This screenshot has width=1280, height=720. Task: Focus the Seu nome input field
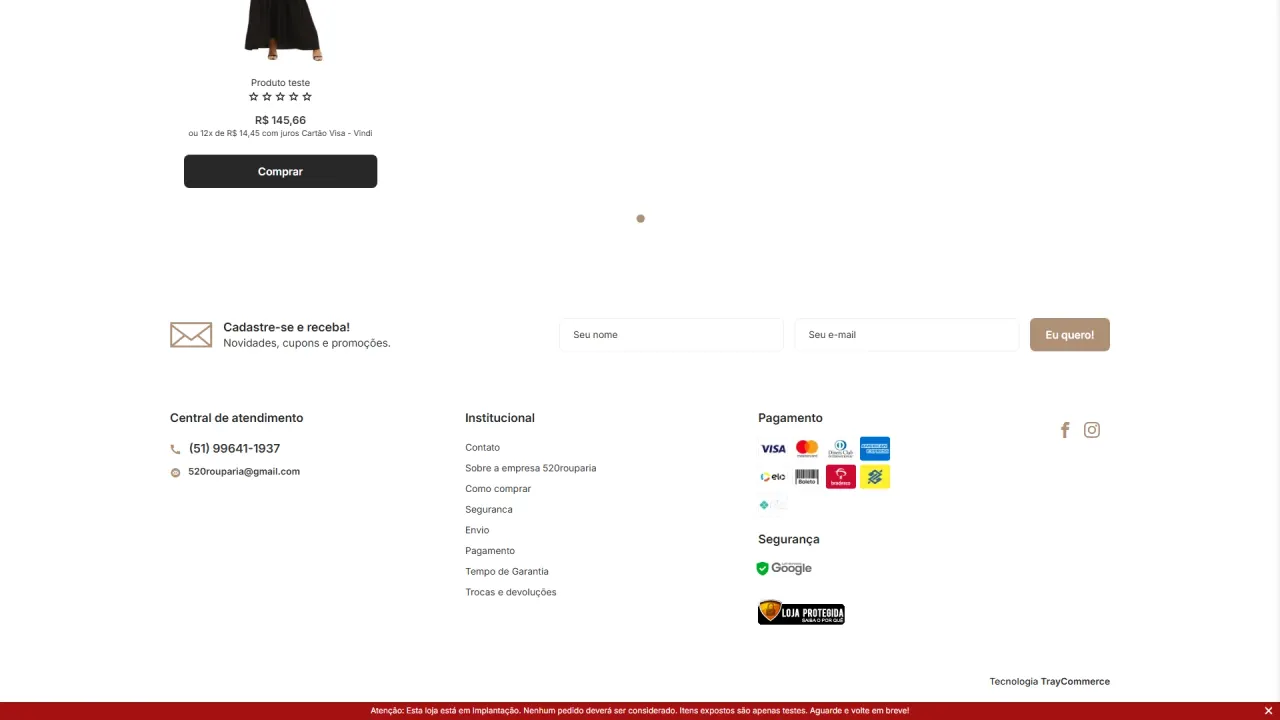(x=671, y=335)
